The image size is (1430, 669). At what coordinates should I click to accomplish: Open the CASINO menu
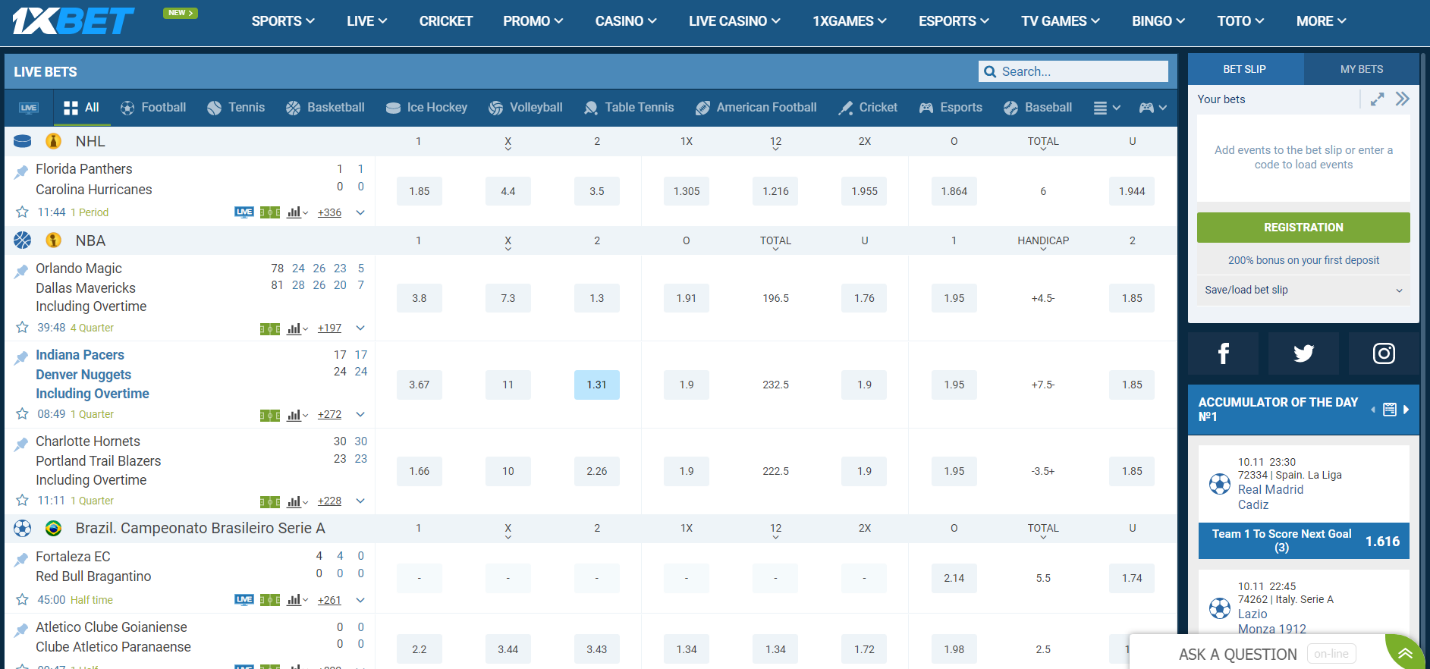[x=626, y=21]
